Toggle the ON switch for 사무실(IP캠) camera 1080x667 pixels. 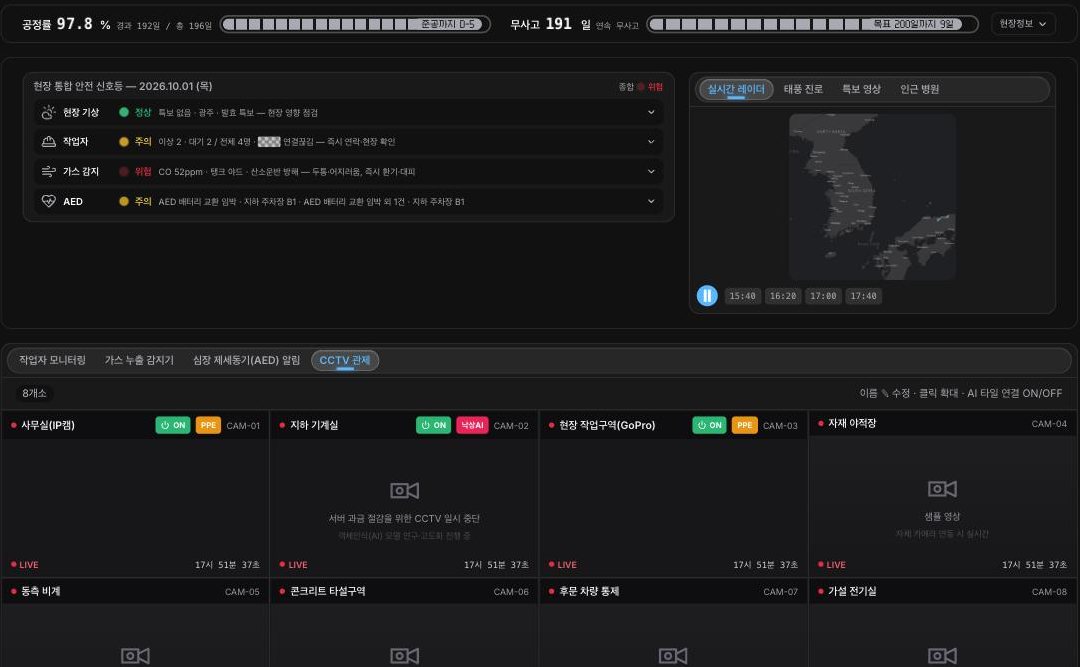173,425
